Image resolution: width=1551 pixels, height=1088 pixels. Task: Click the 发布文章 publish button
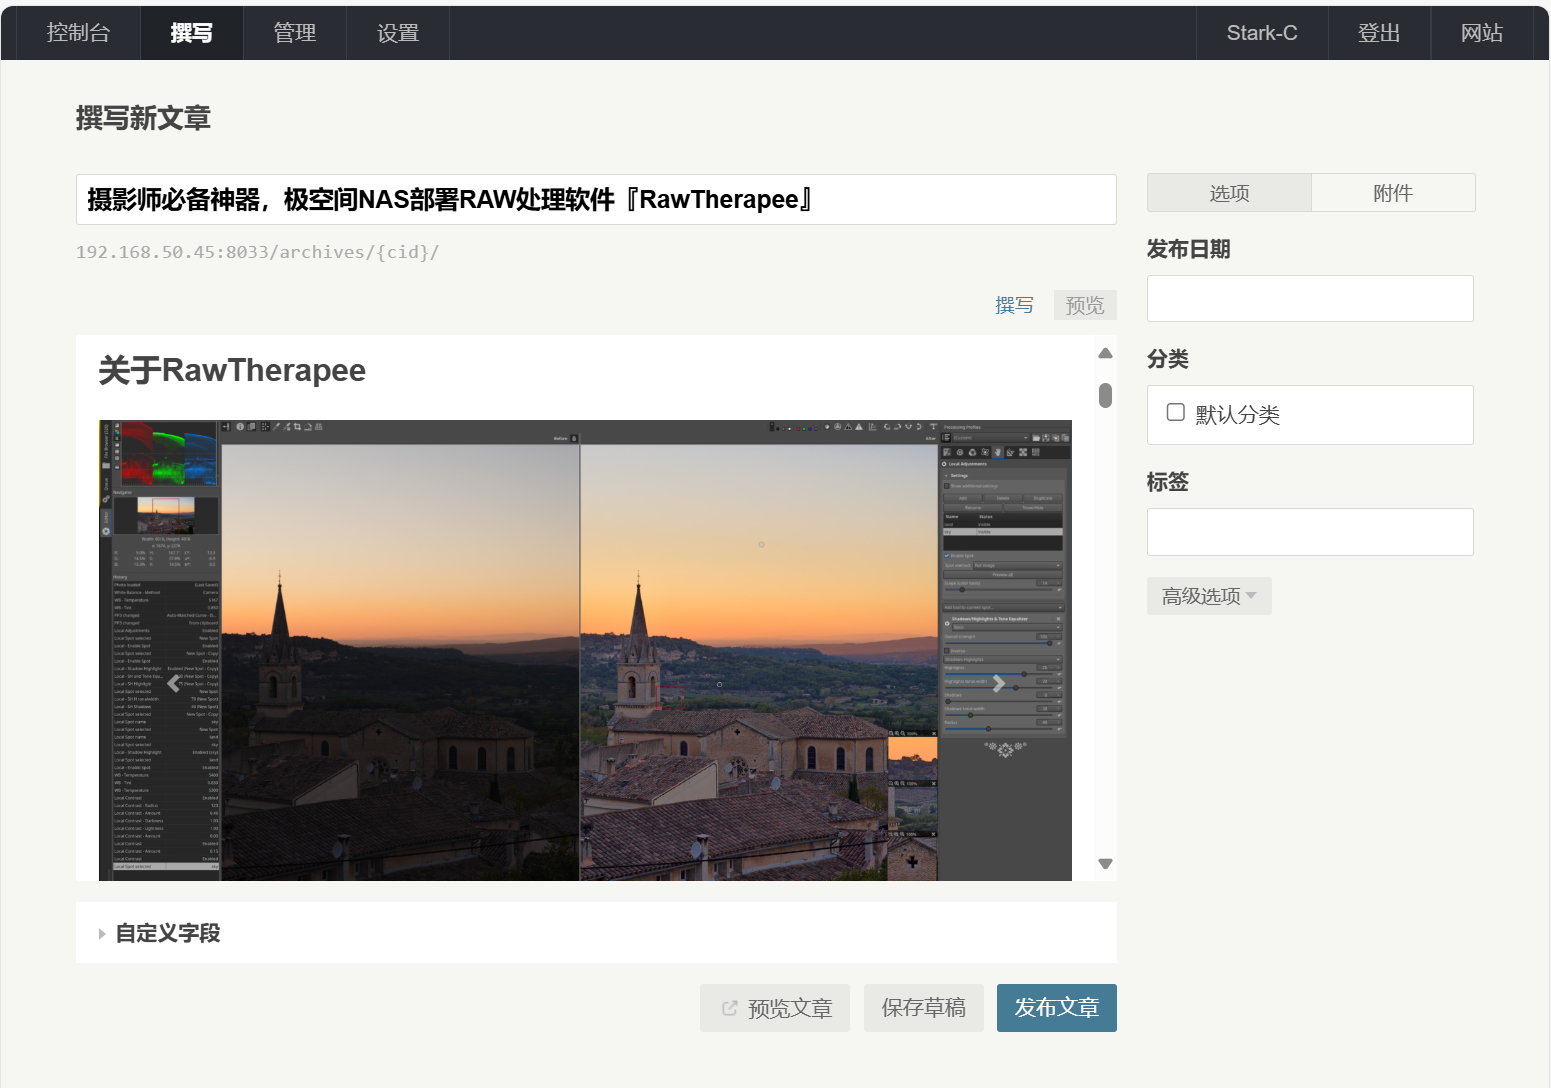[1057, 1008]
